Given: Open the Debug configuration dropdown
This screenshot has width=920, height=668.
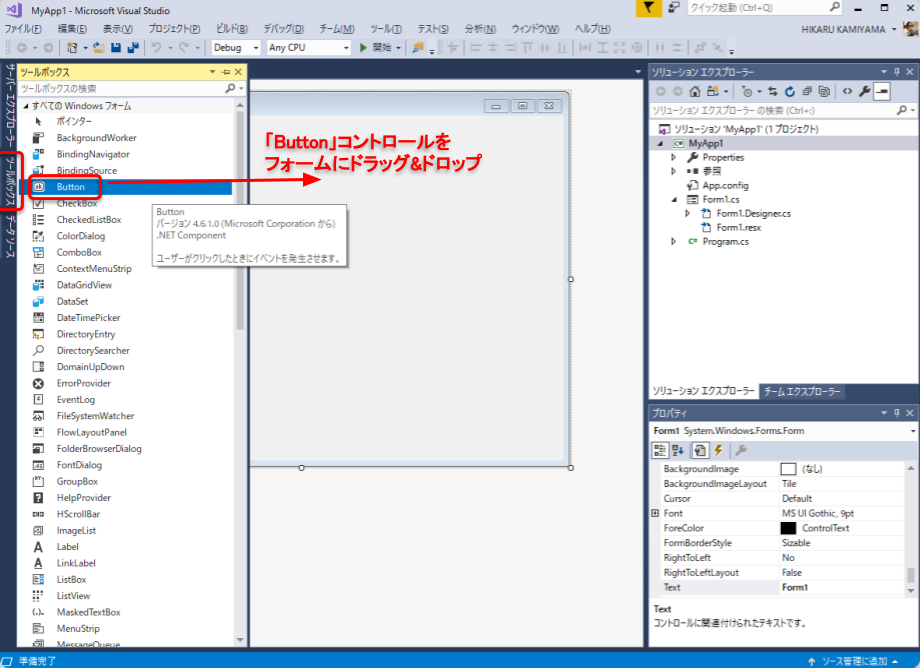Looking at the screenshot, I should tap(256, 48).
